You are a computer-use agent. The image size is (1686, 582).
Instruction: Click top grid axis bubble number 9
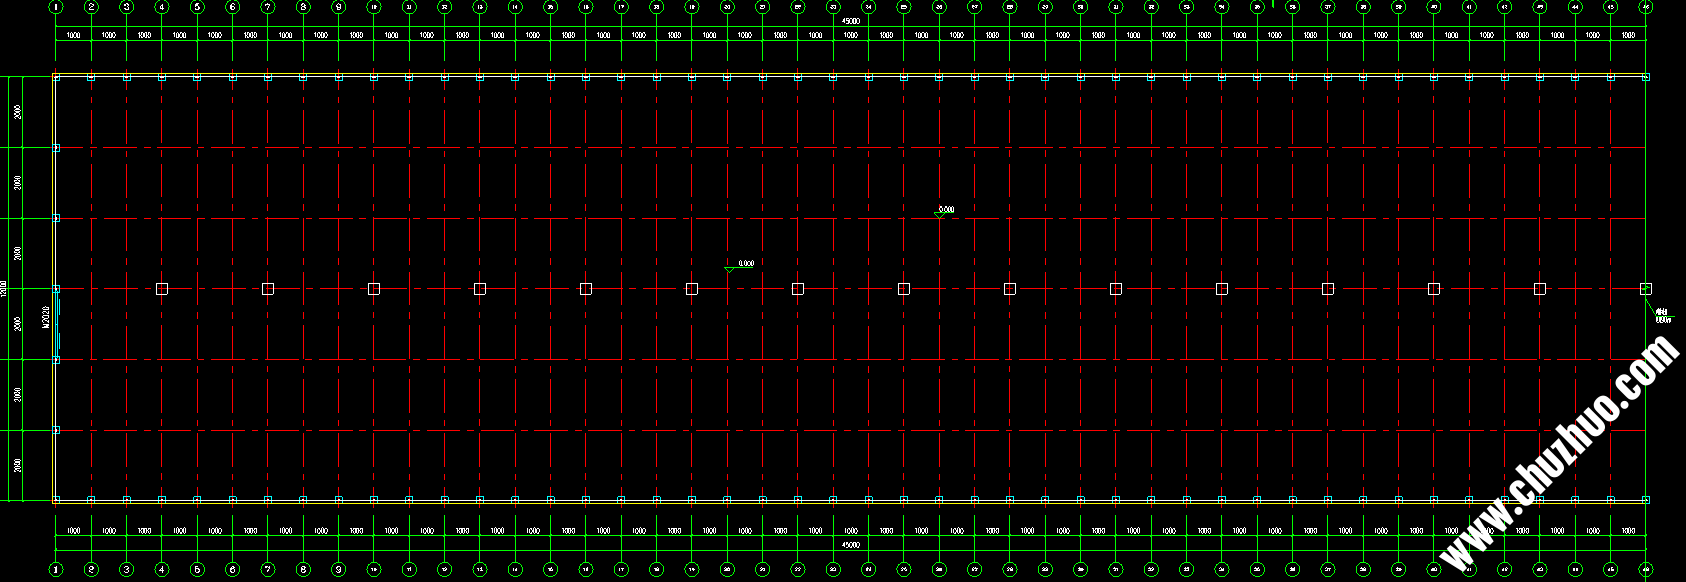click(x=338, y=7)
